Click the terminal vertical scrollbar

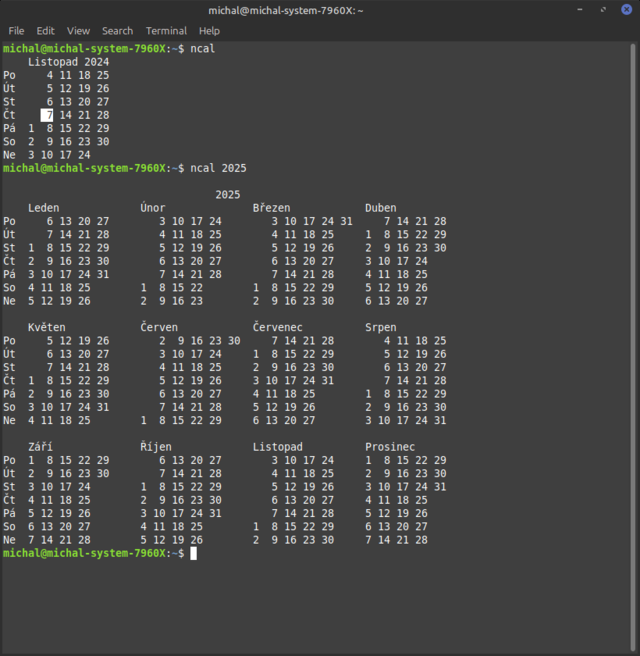tap(633, 347)
